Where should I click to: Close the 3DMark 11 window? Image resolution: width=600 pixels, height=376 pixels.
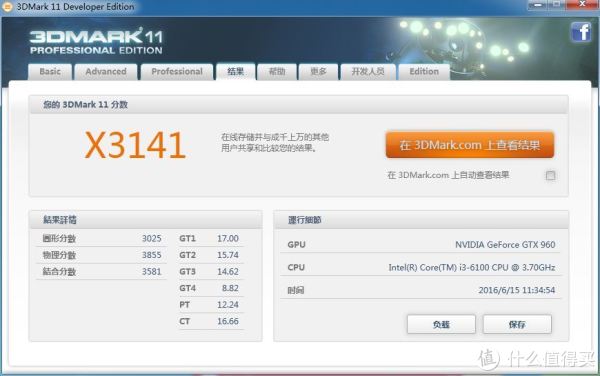[582, 4]
